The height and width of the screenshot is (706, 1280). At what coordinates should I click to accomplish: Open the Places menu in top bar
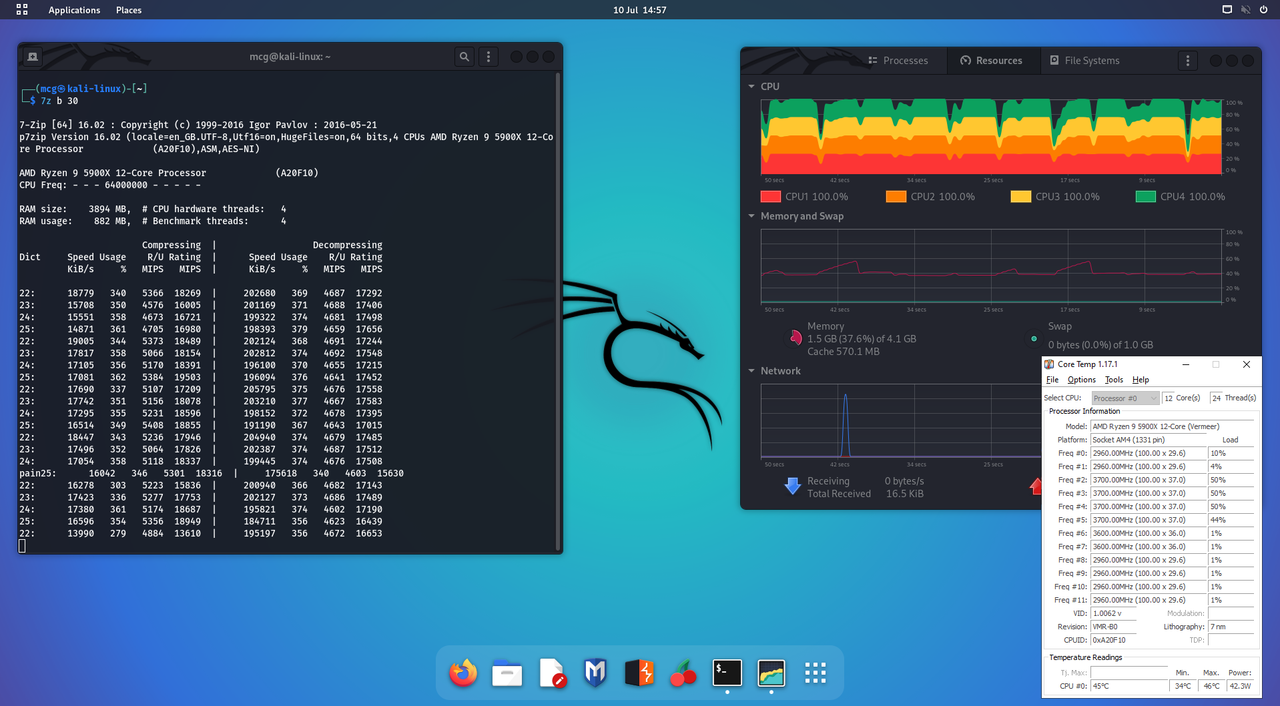pos(128,10)
